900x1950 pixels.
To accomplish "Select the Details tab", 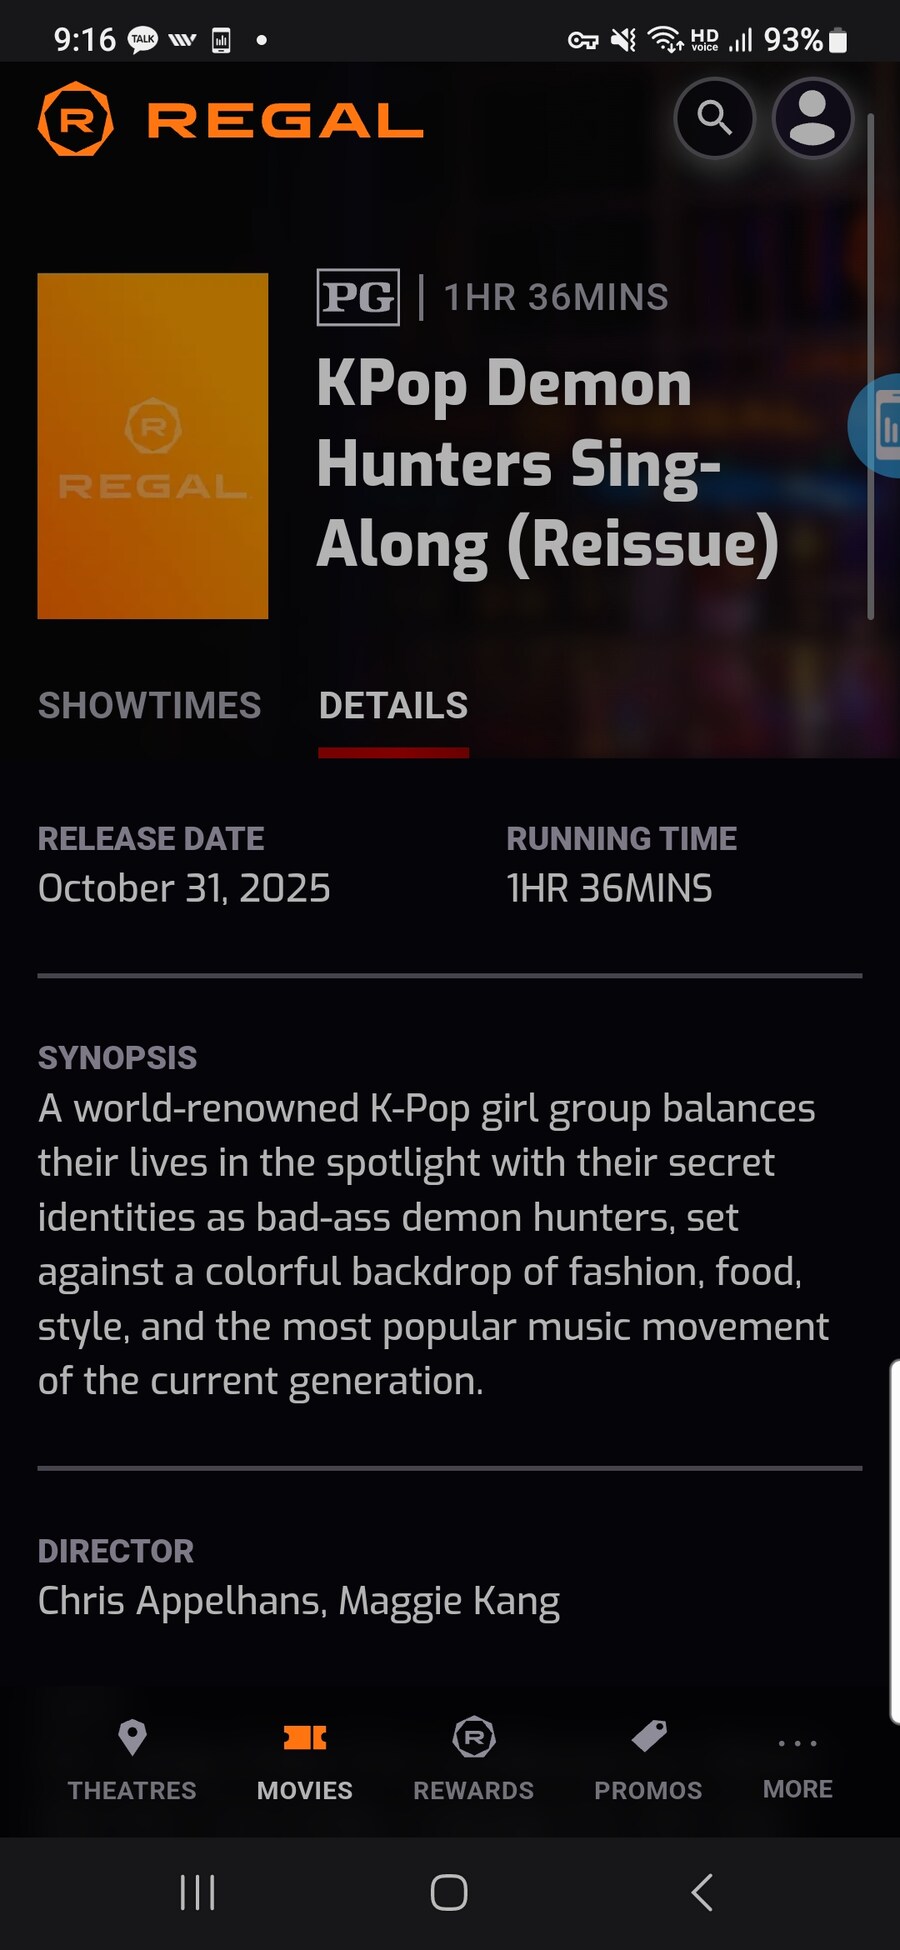I will [x=393, y=706].
